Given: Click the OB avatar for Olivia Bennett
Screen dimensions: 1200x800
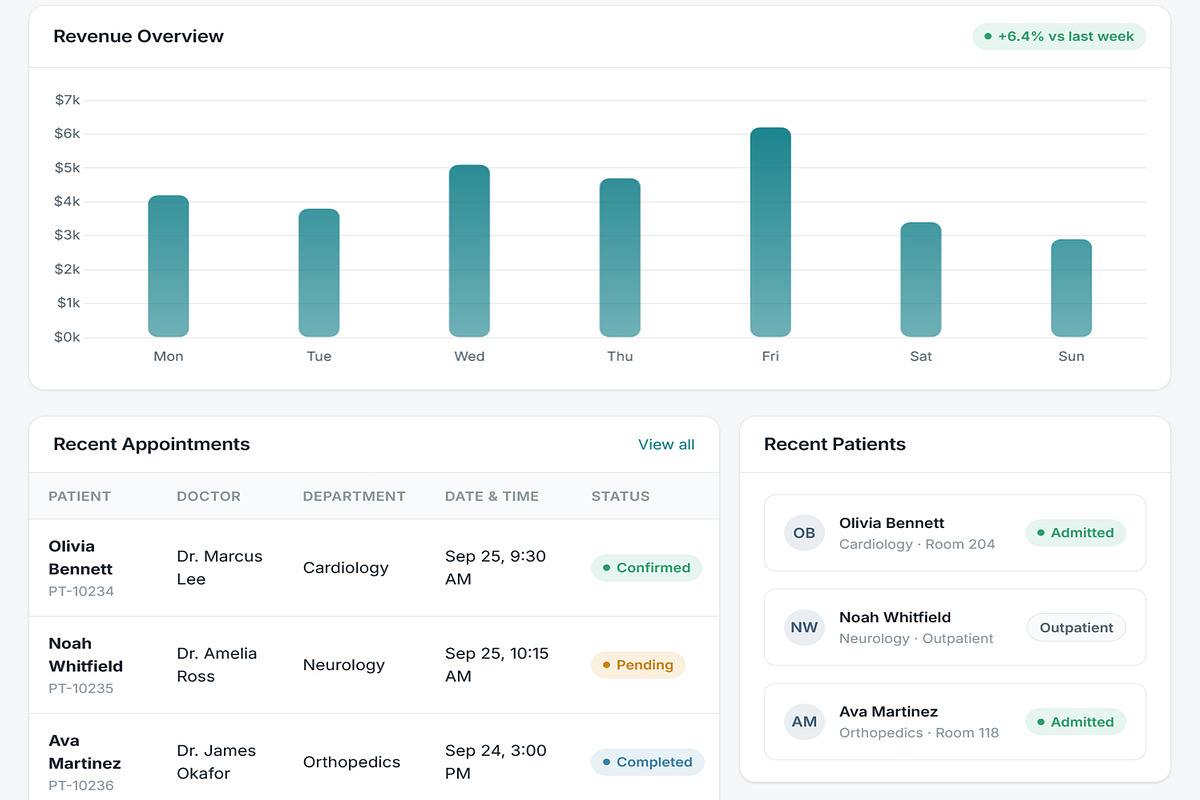Looking at the screenshot, I should 804,533.
